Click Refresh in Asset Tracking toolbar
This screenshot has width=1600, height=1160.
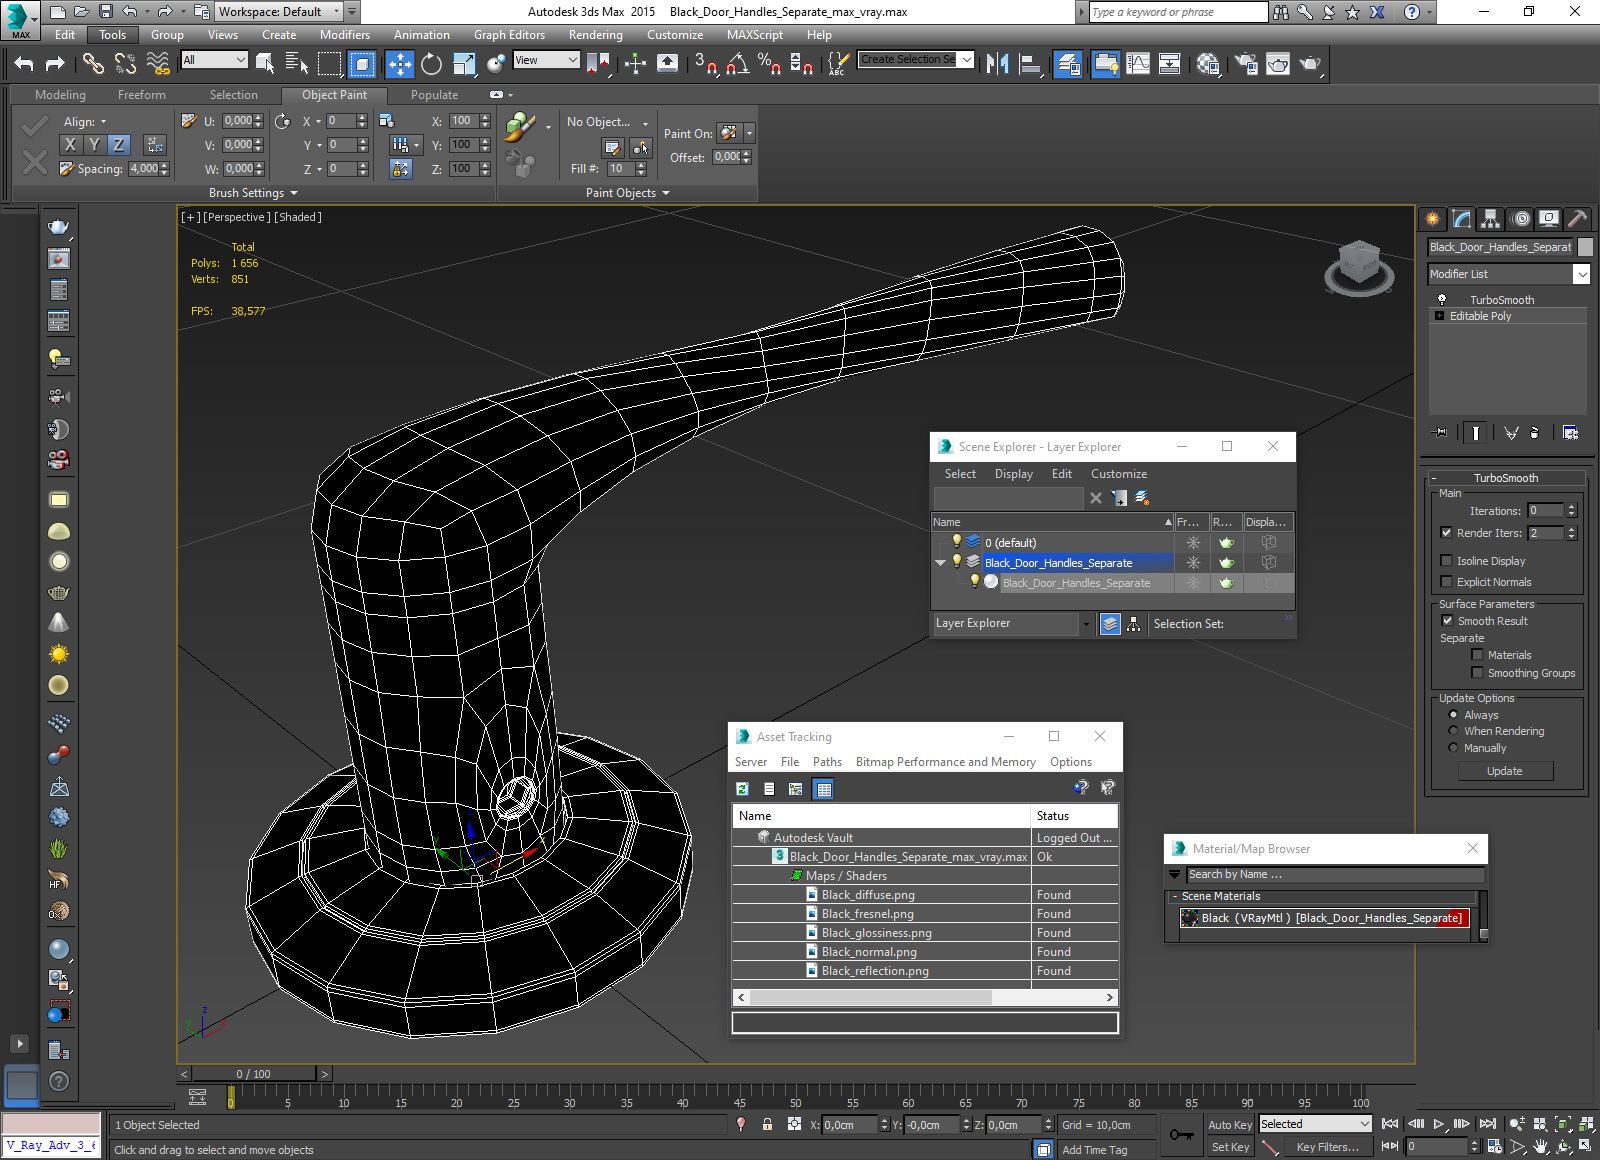click(742, 789)
